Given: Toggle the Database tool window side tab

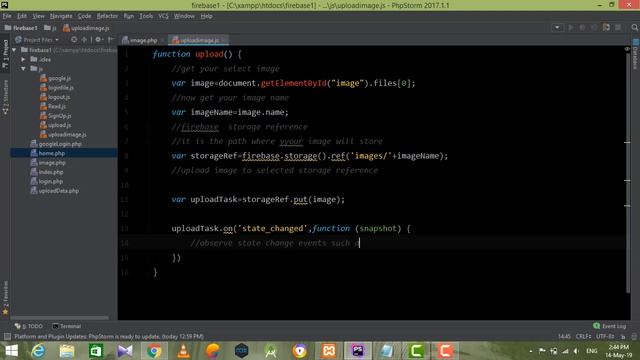Looking at the screenshot, I should tap(635, 54).
